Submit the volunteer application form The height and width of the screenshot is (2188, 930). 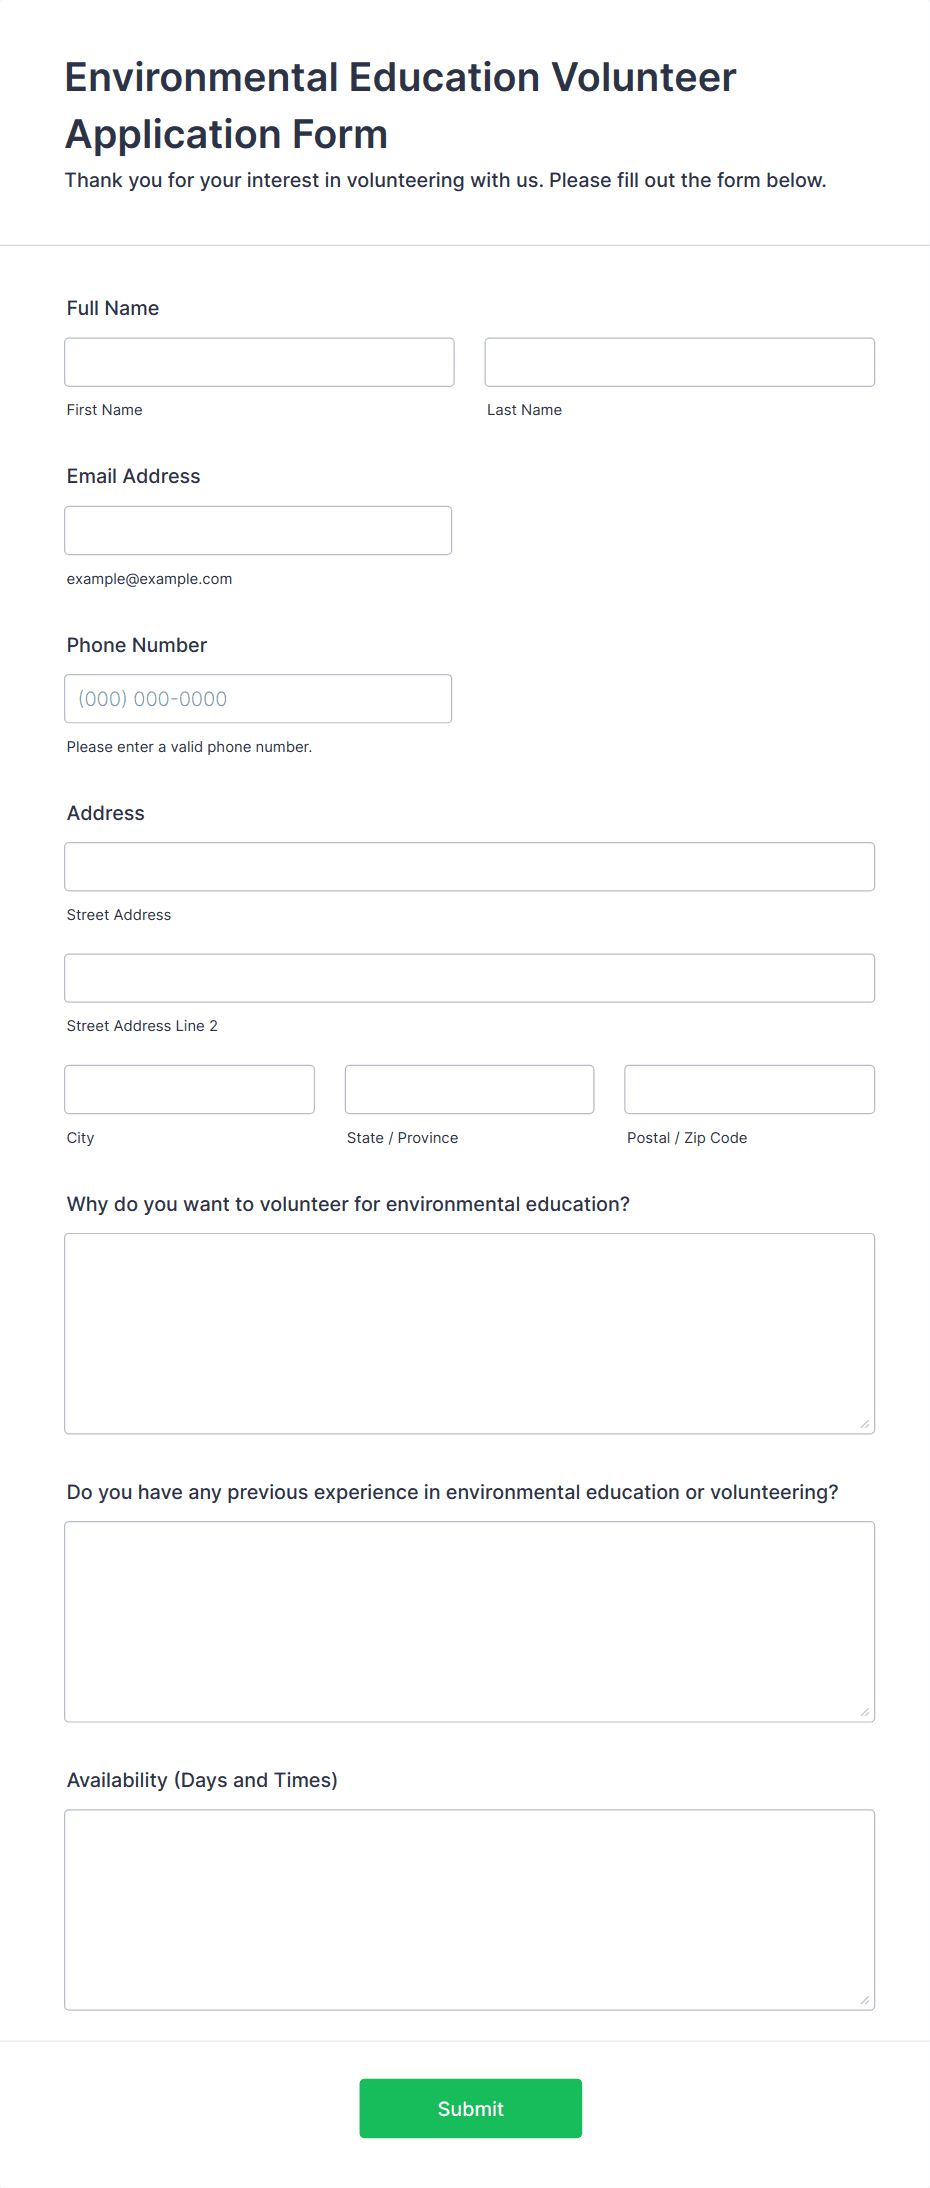[470, 2108]
